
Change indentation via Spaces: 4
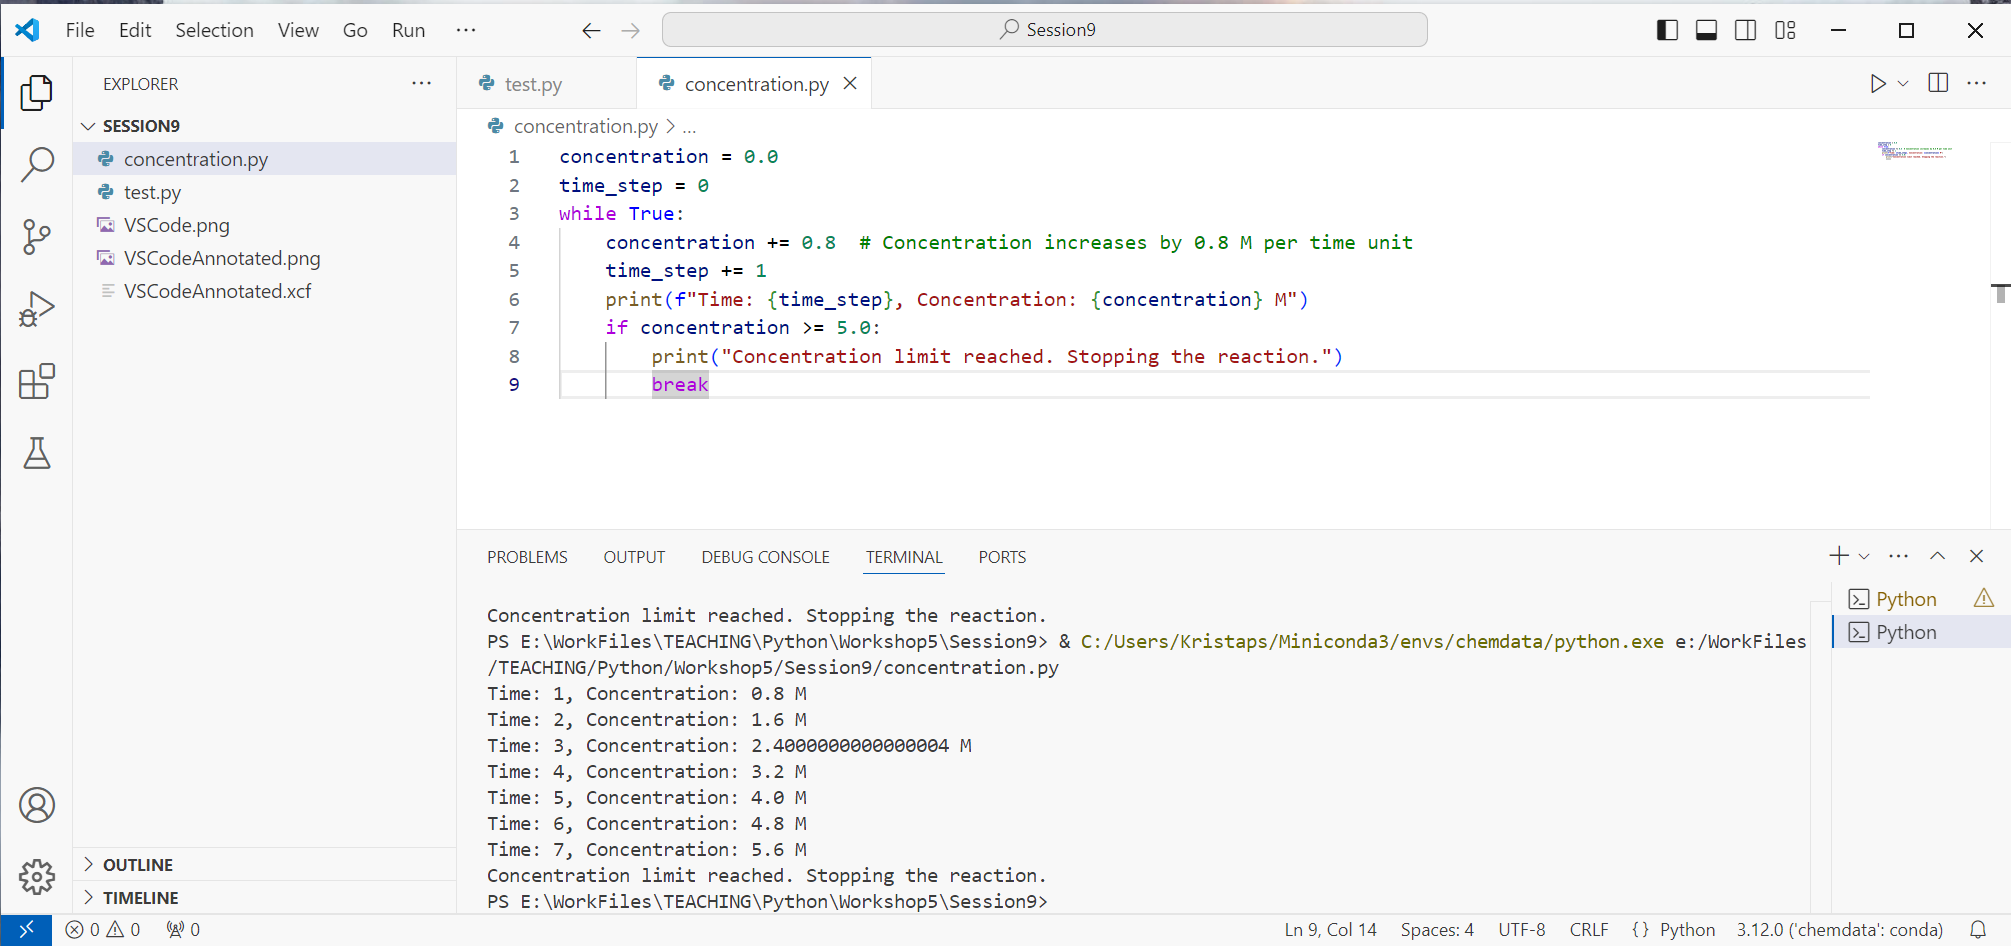[x=1437, y=930]
